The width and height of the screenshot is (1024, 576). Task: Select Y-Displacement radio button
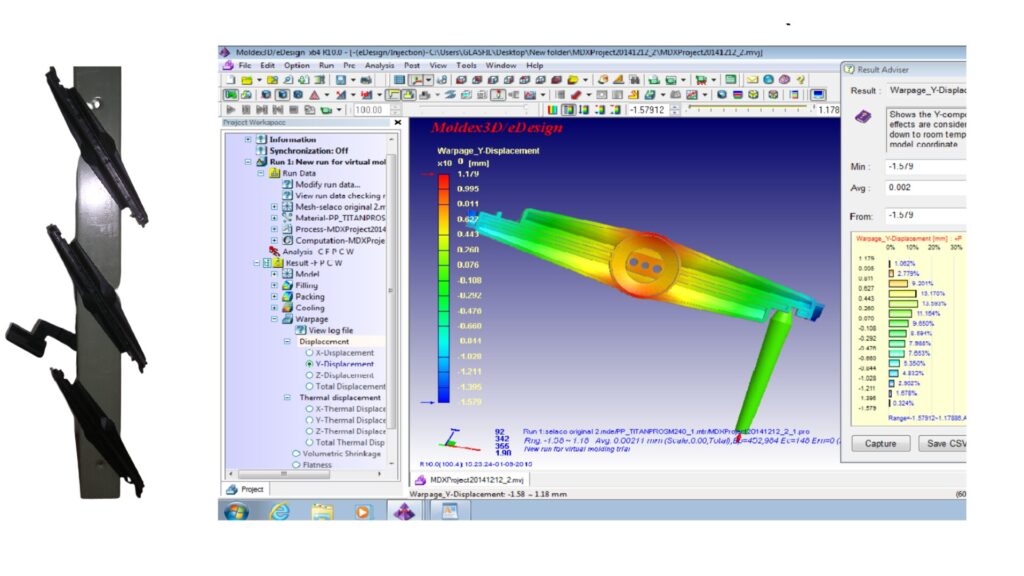(309, 364)
